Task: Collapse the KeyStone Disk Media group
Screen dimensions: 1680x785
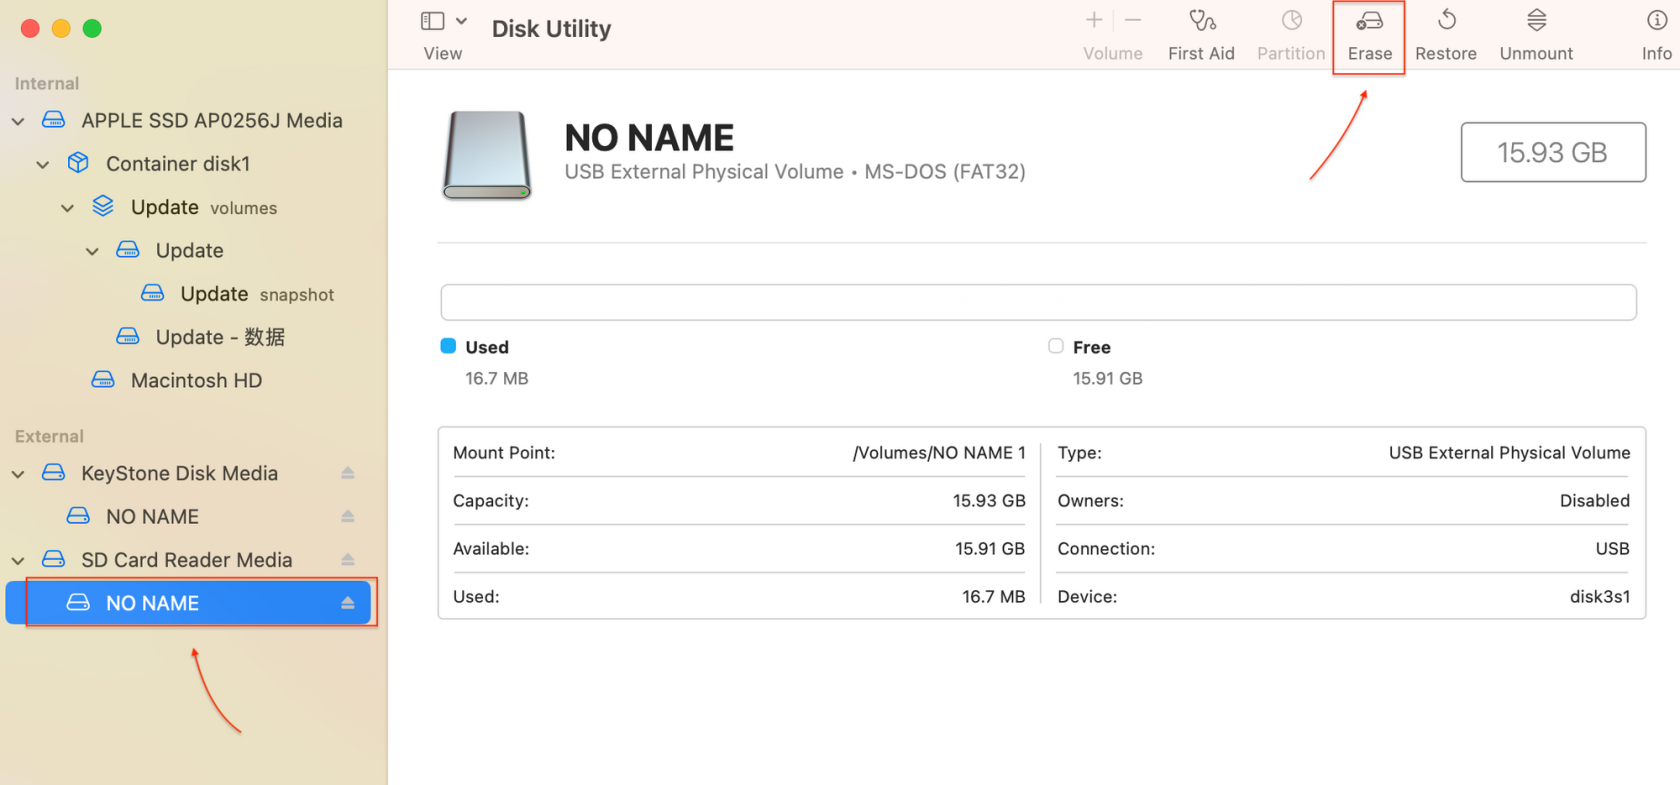Action: pyautogui.click(x=18, y=474)
